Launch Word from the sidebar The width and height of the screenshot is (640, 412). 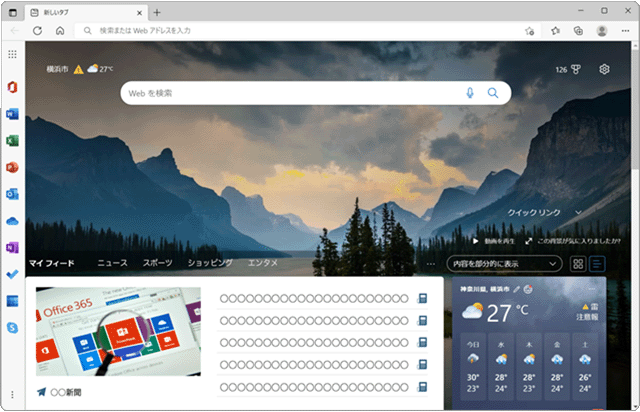click(x=12, y=114)
